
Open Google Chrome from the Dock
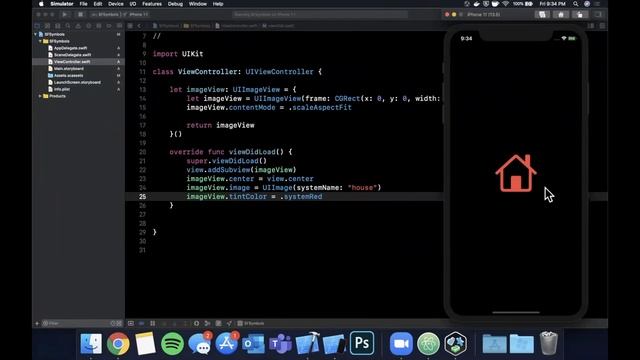(x=118, y=343)
